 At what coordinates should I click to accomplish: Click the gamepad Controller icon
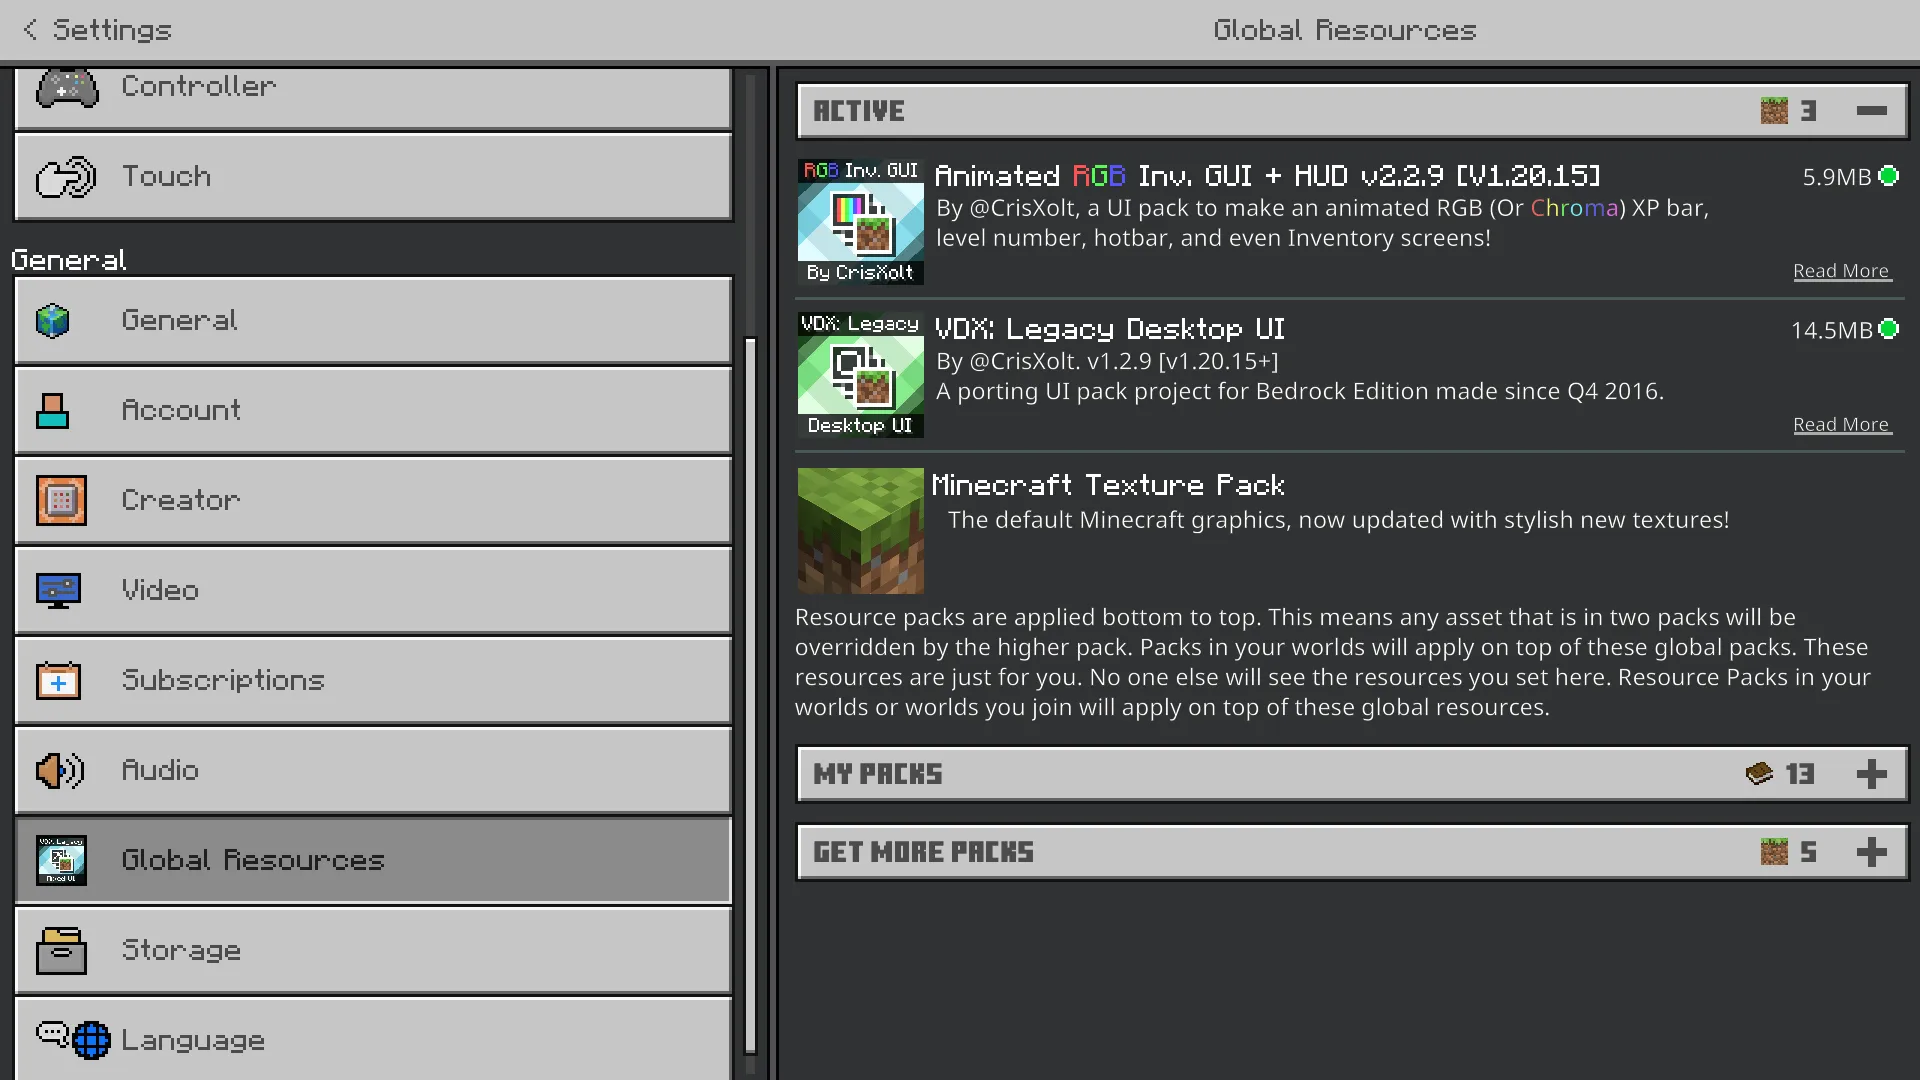(67, 88)
